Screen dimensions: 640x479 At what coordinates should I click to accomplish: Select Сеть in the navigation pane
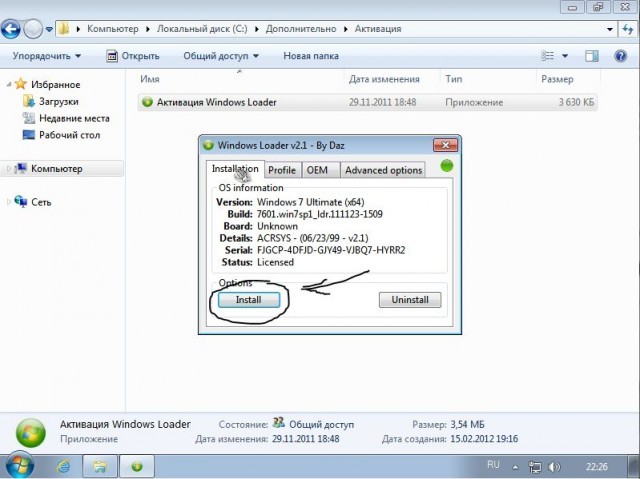click(41, 202)
